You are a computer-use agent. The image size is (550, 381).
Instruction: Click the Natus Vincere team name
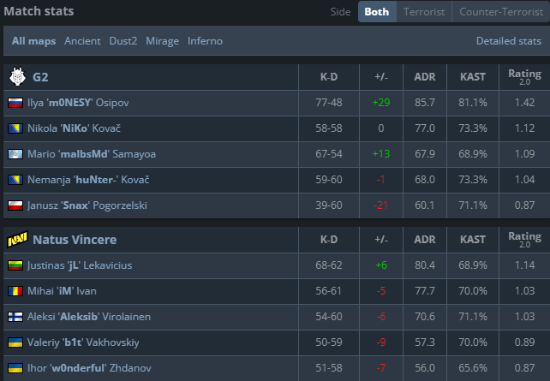pos(75,240)
